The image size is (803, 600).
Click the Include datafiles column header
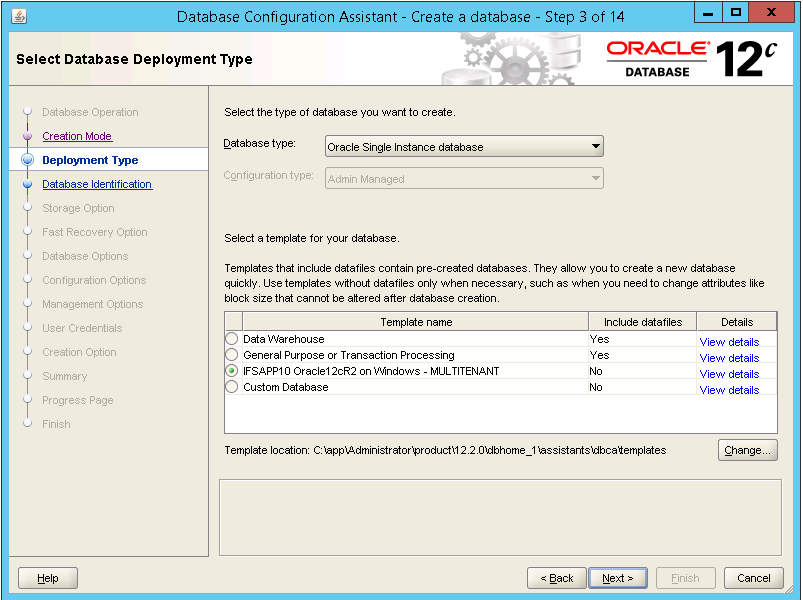[642, 322]
